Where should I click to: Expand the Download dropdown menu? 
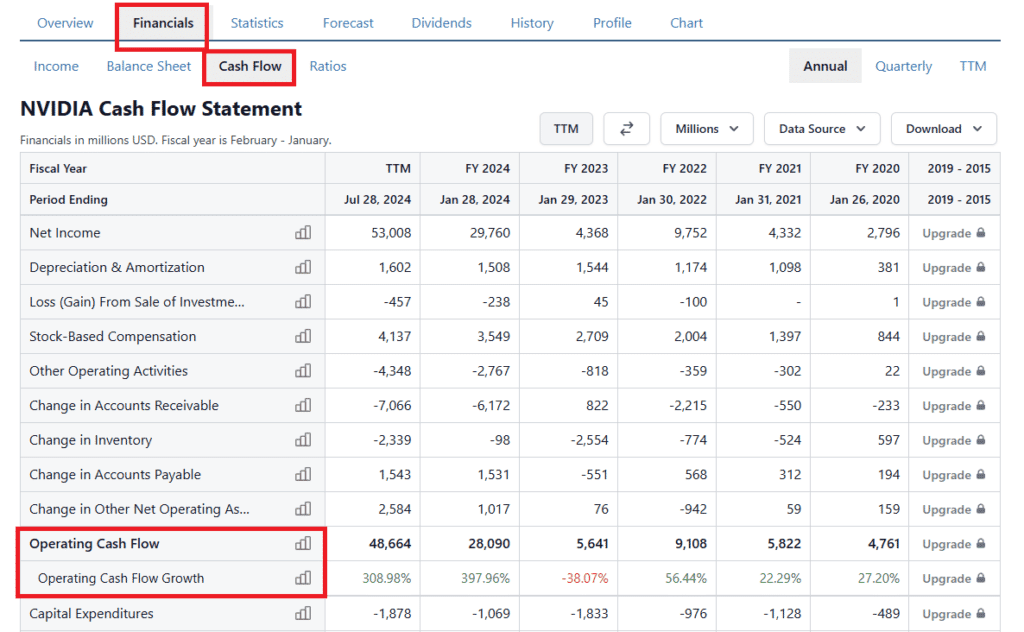pos(943,129)
